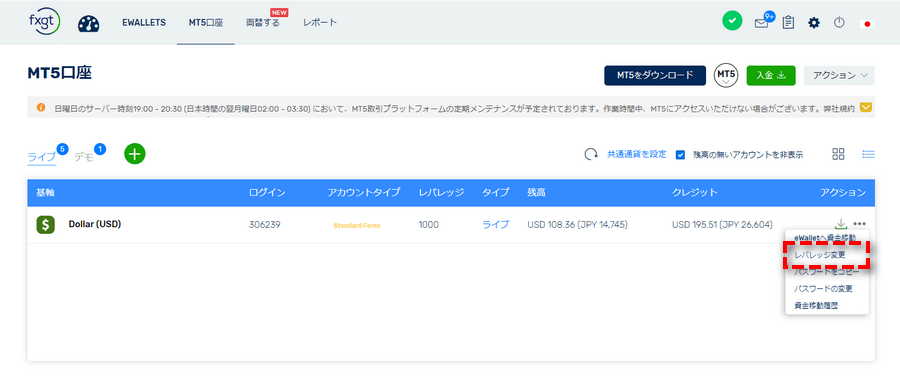
Task: Open the three-dot menu in Dollar row
Action: coord(859,224)
